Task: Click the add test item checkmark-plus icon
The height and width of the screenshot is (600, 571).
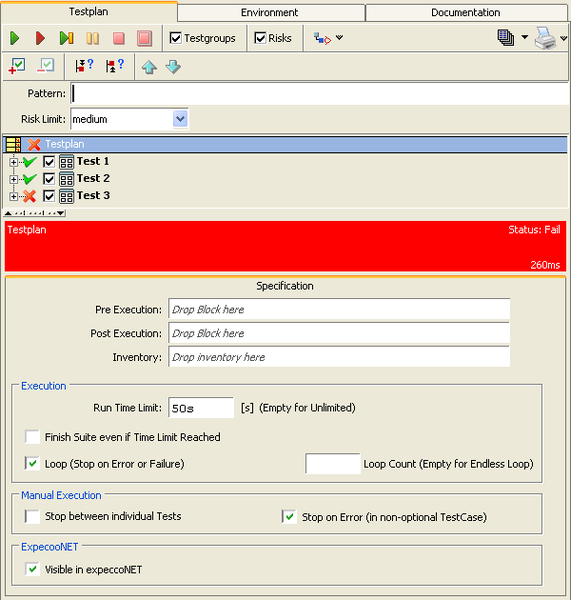Action: click(17, 66)
